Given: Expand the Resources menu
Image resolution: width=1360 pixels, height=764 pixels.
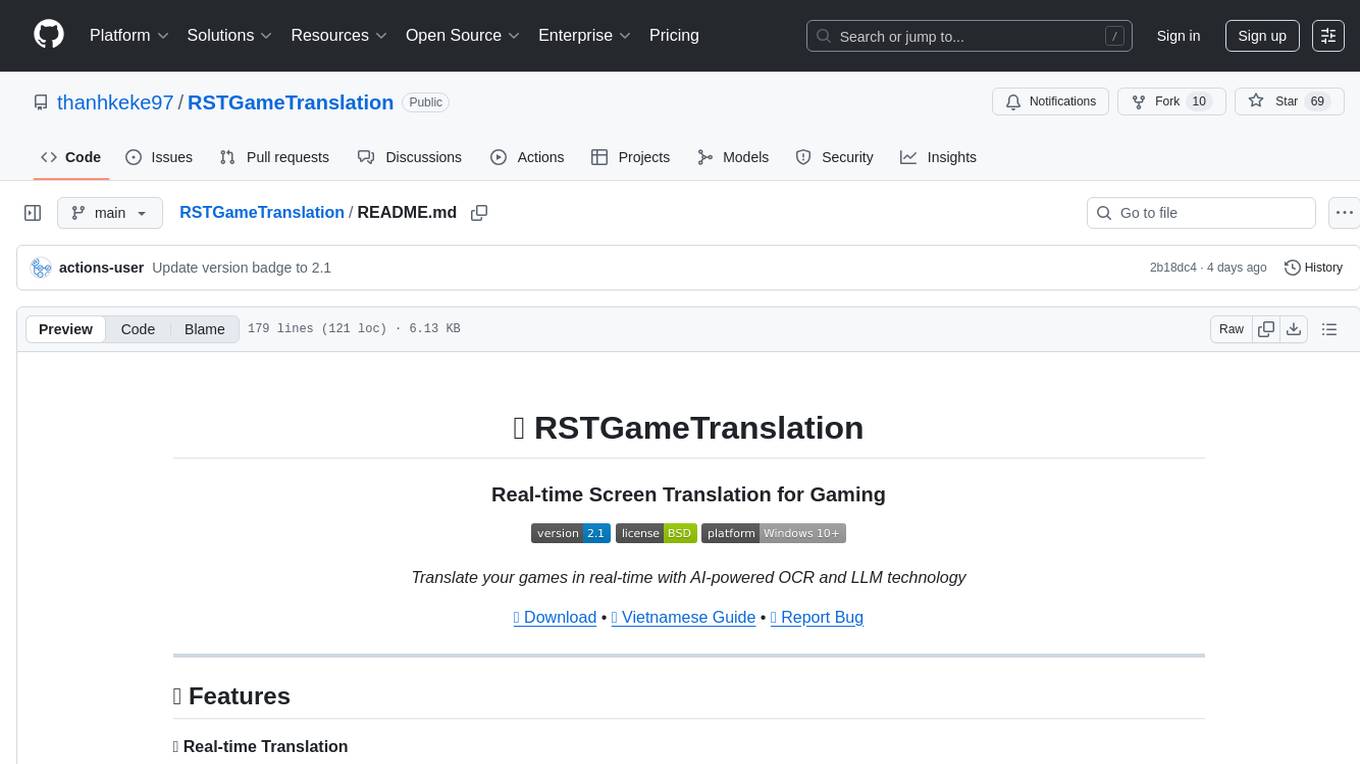Looking at the screenshot, I should point(339,35).
